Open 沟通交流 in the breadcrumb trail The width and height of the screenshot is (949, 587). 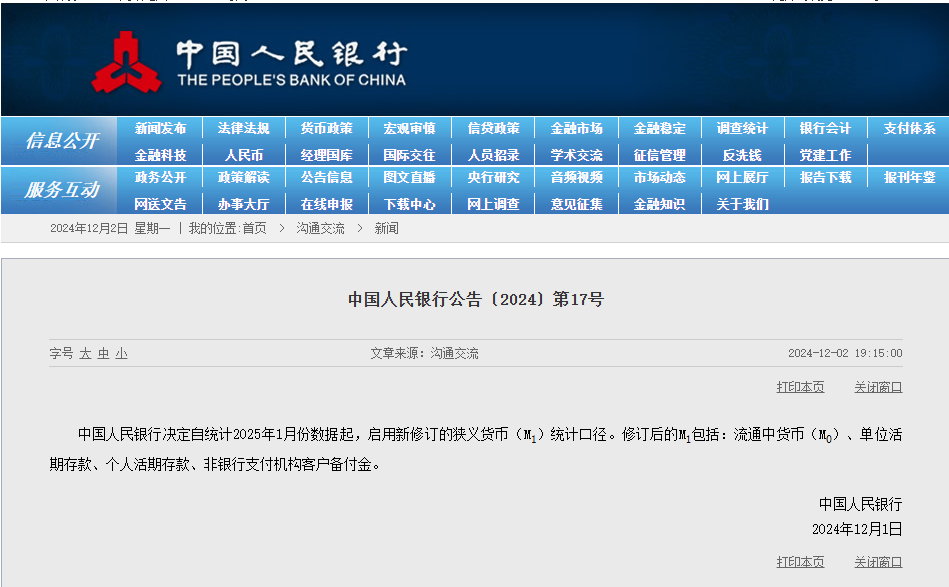(x=320, y=229)
